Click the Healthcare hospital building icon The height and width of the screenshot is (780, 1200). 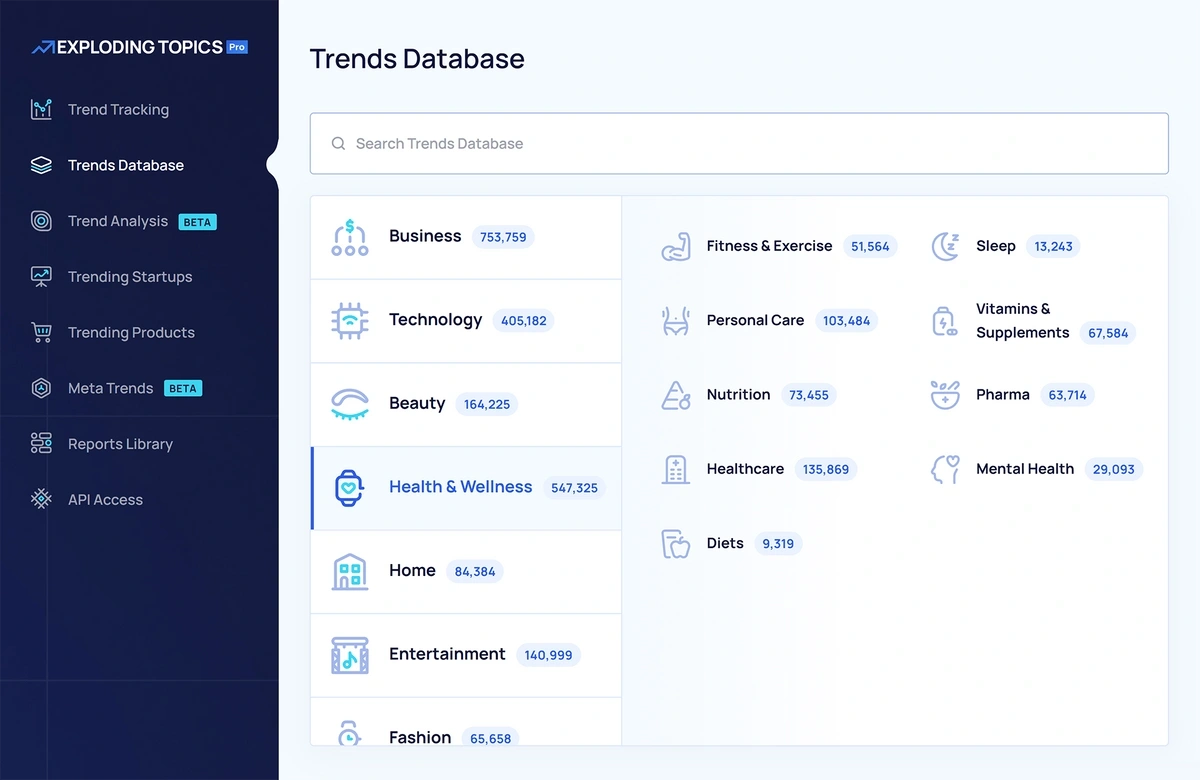[x=676, y=469]
